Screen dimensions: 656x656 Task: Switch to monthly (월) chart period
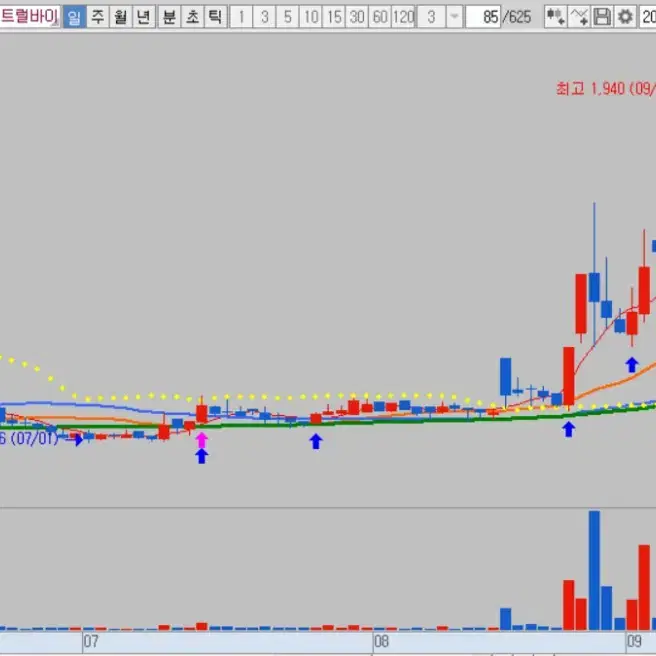[x=120, y=17]
